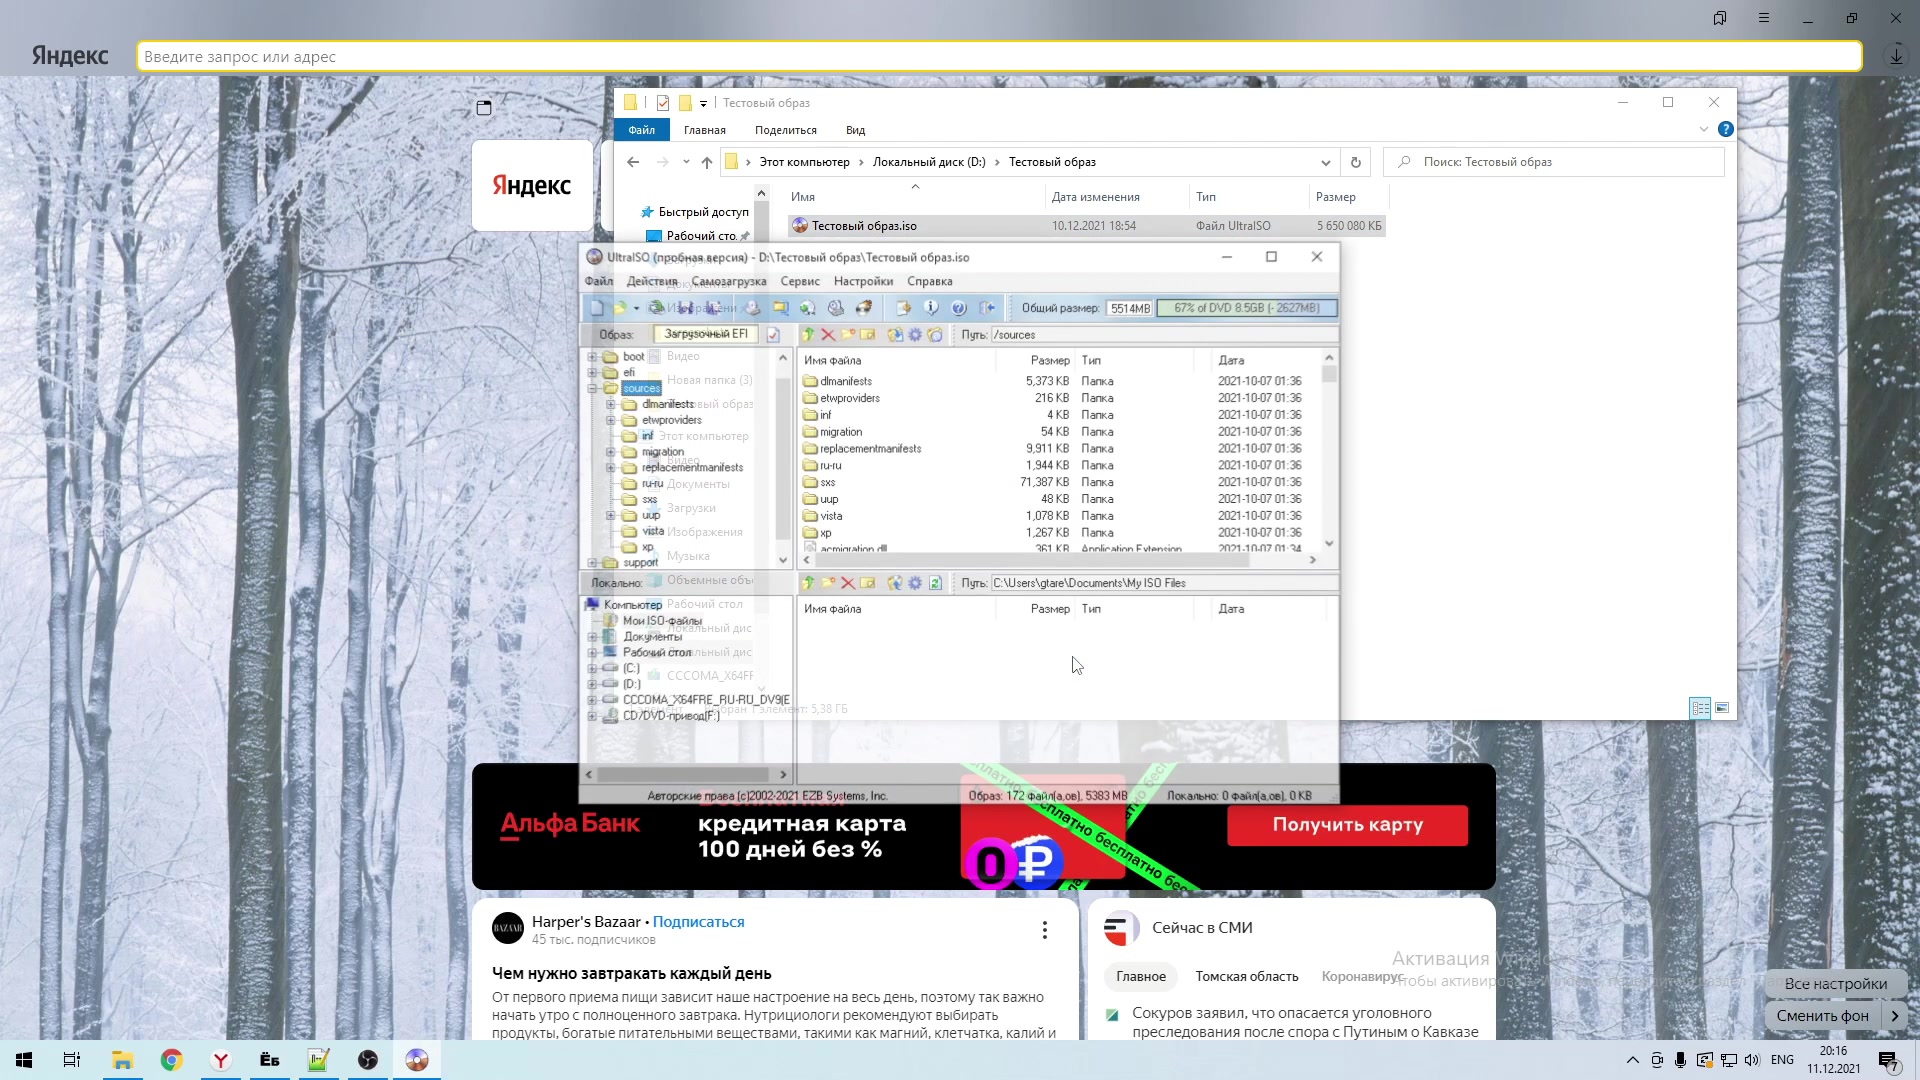Viewport: 1920px width, 1080px height.
Task: Open the Действия menu in UltraISO
Action: pos(652,281)
